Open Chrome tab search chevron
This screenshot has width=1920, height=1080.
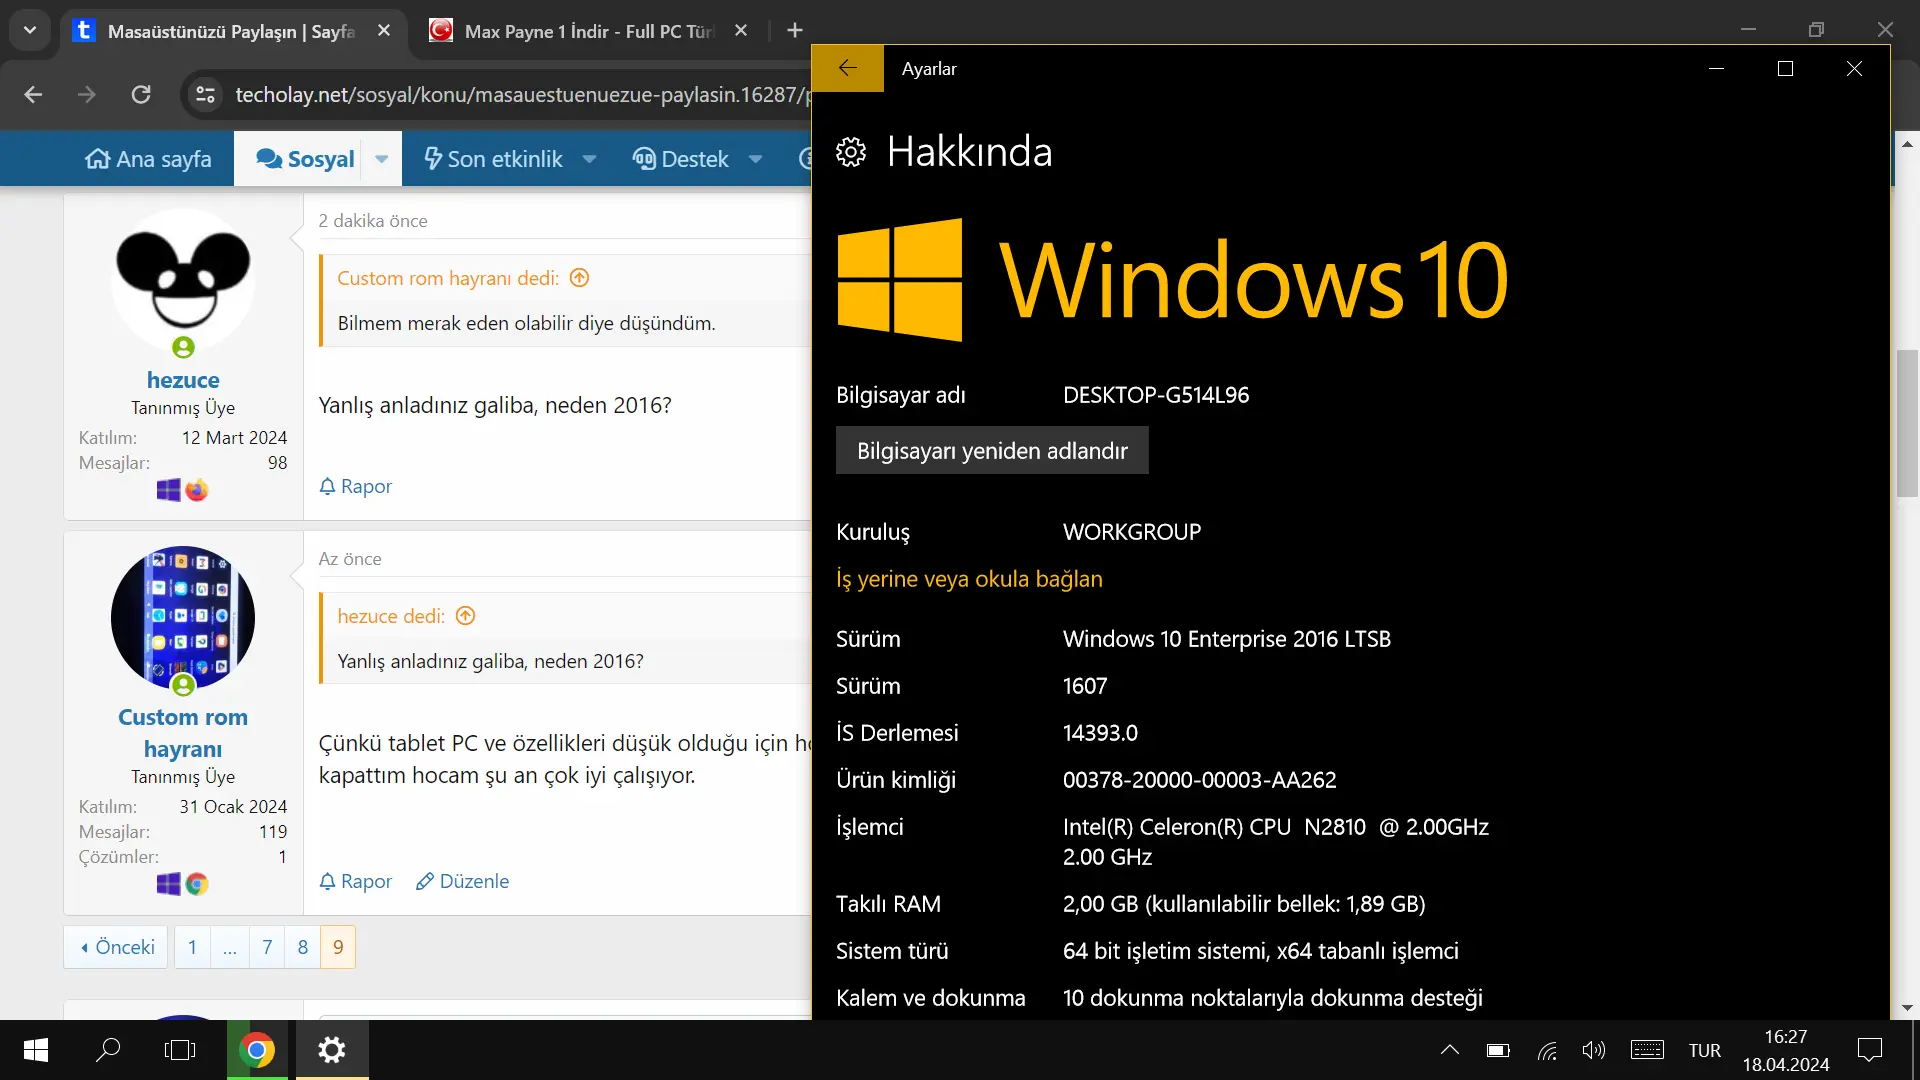click(30, 30)
